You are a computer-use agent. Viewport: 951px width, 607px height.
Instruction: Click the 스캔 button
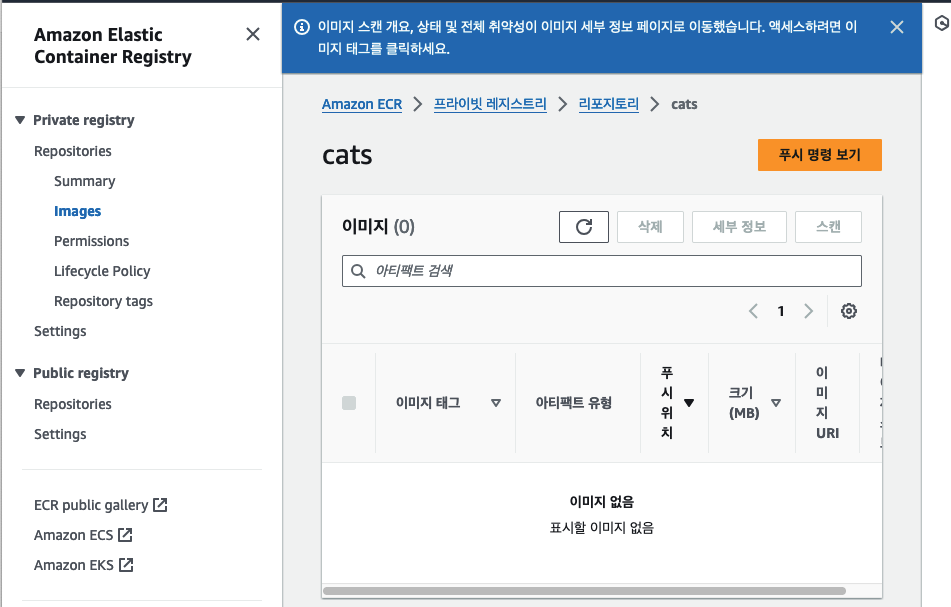click(x=828, y=227)
